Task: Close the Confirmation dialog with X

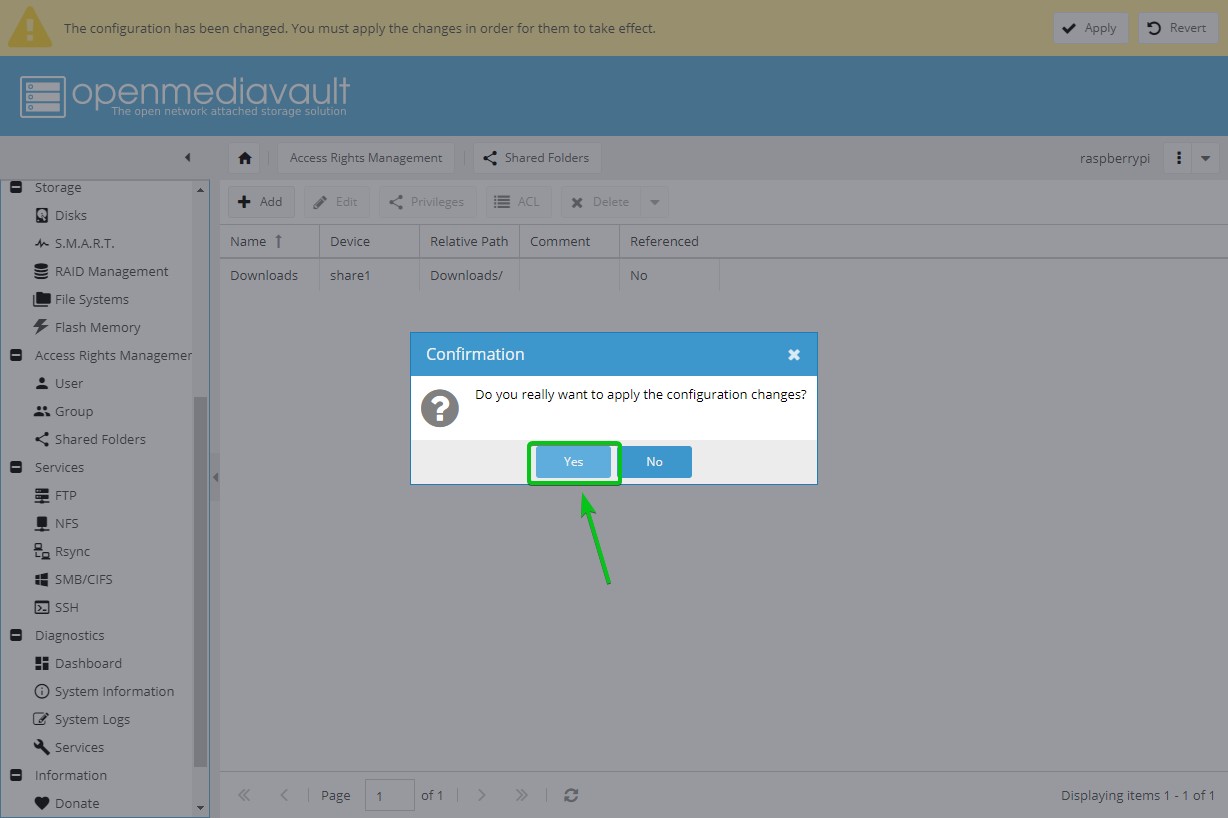Action: coord(793,355)
